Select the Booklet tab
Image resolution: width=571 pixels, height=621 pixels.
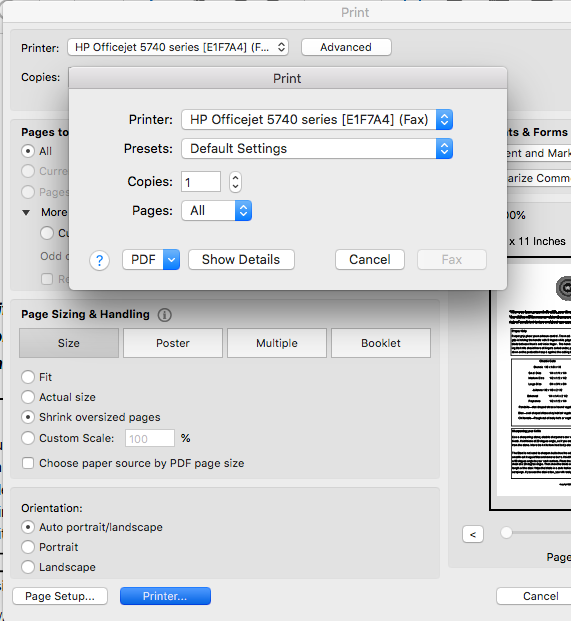click(x=381, y=343)
